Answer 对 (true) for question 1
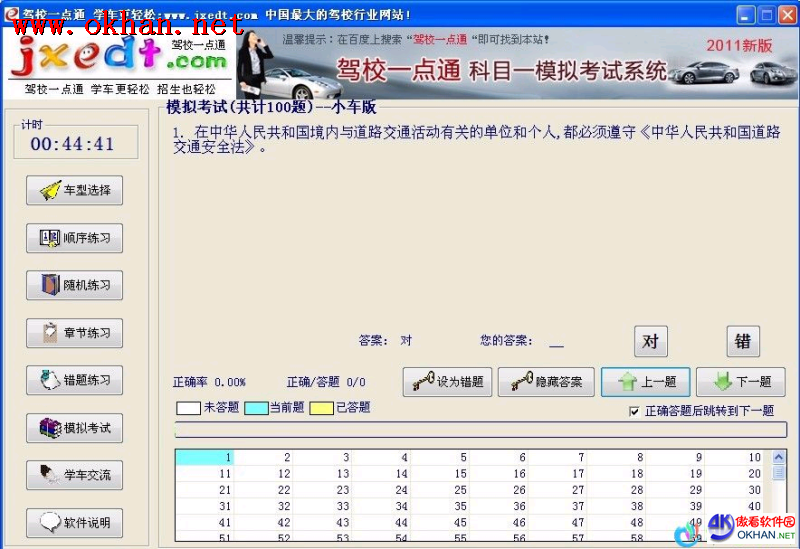The image size is (800, 549). point(651,341)
